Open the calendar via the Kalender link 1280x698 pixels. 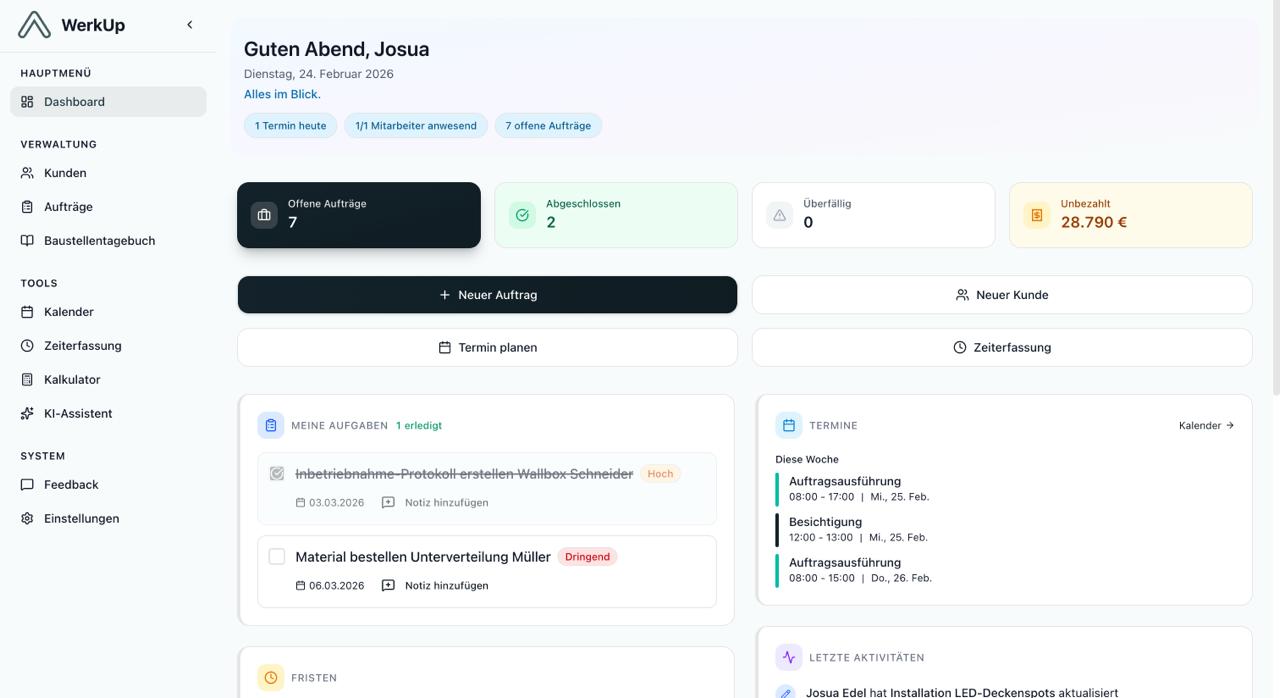[x=1206, y=424]
